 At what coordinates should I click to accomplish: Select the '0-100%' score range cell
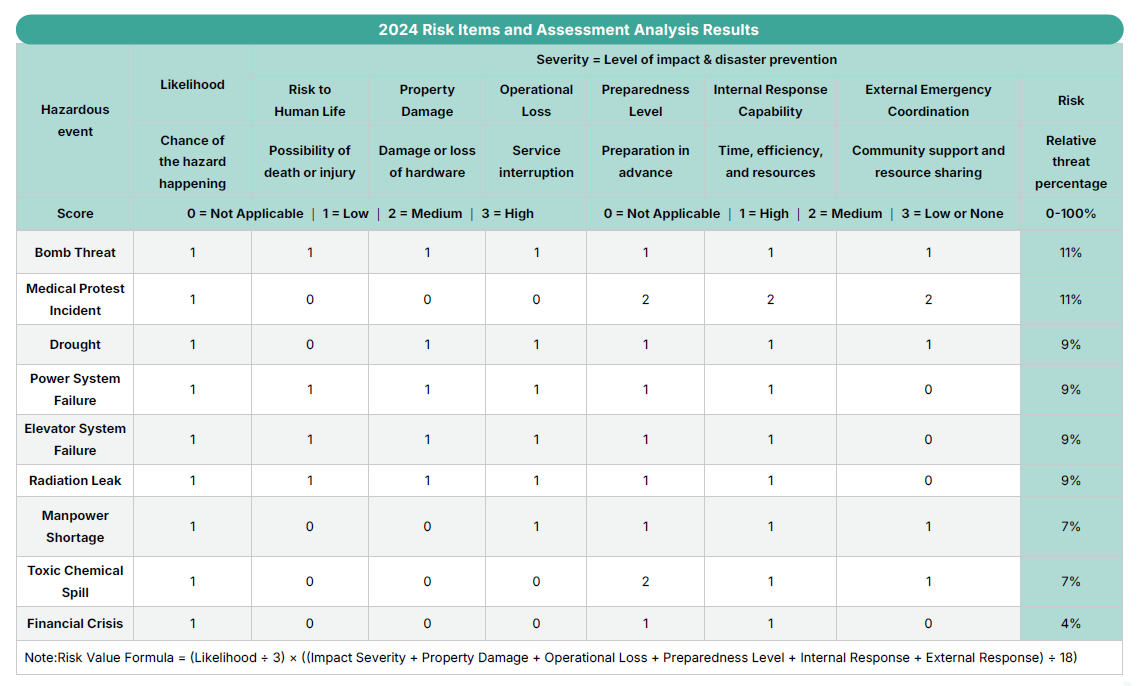[x=1070, y=213]
